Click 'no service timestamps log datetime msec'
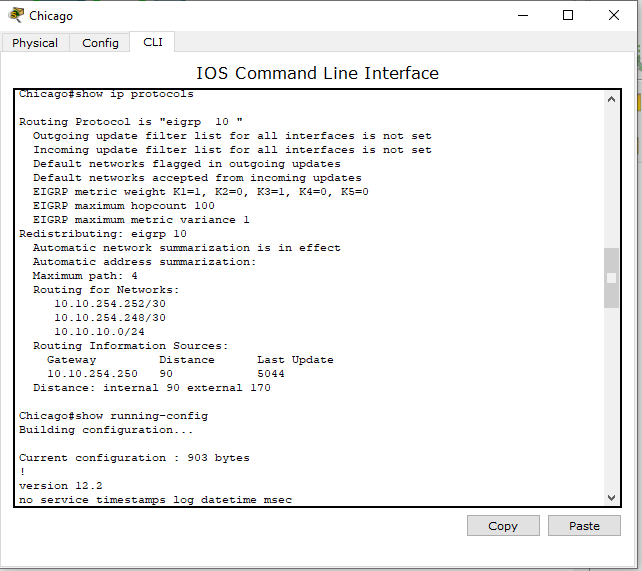The height and width of the screenshot is (571, 642). (155, 500)
